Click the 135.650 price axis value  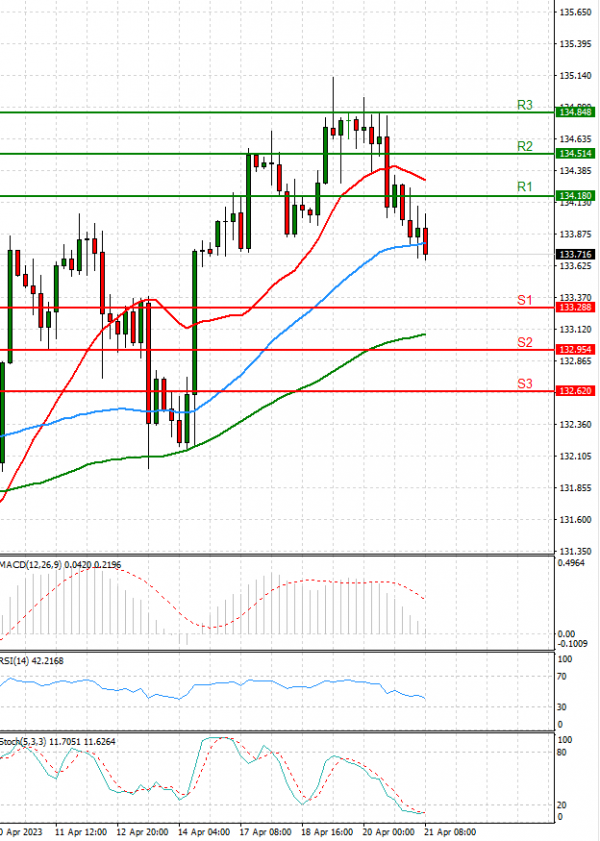575,12
